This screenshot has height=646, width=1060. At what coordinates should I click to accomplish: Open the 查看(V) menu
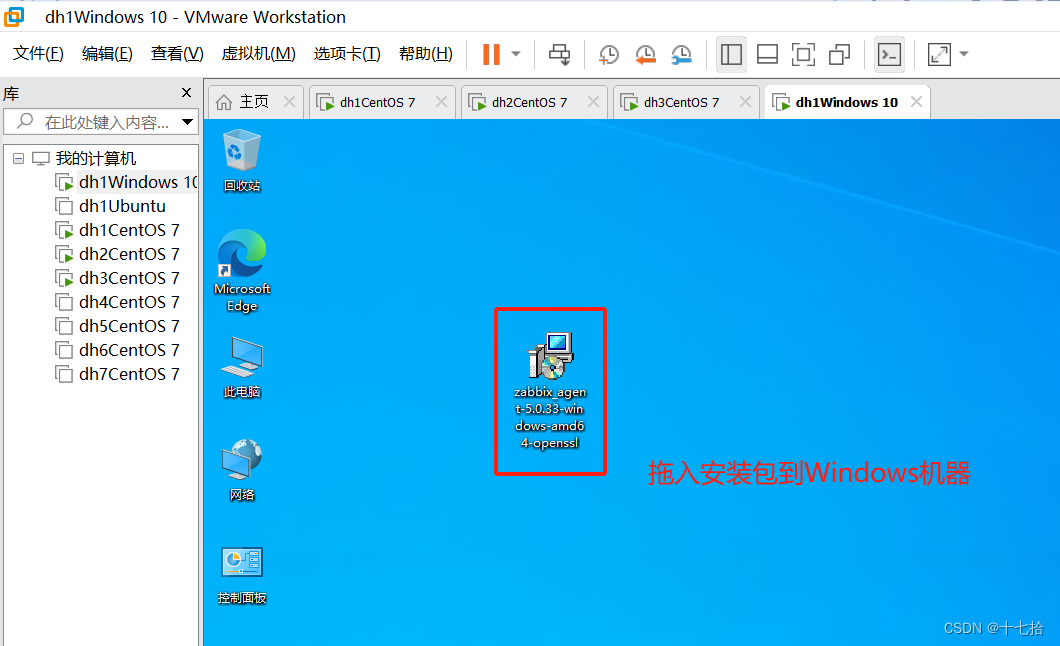[177, 53]
